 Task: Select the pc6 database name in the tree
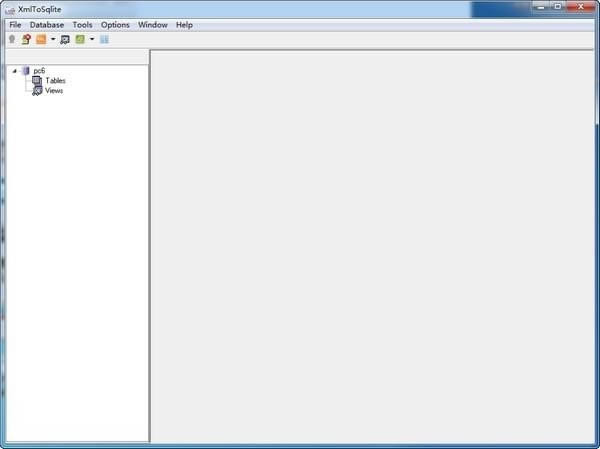(39, 71)
